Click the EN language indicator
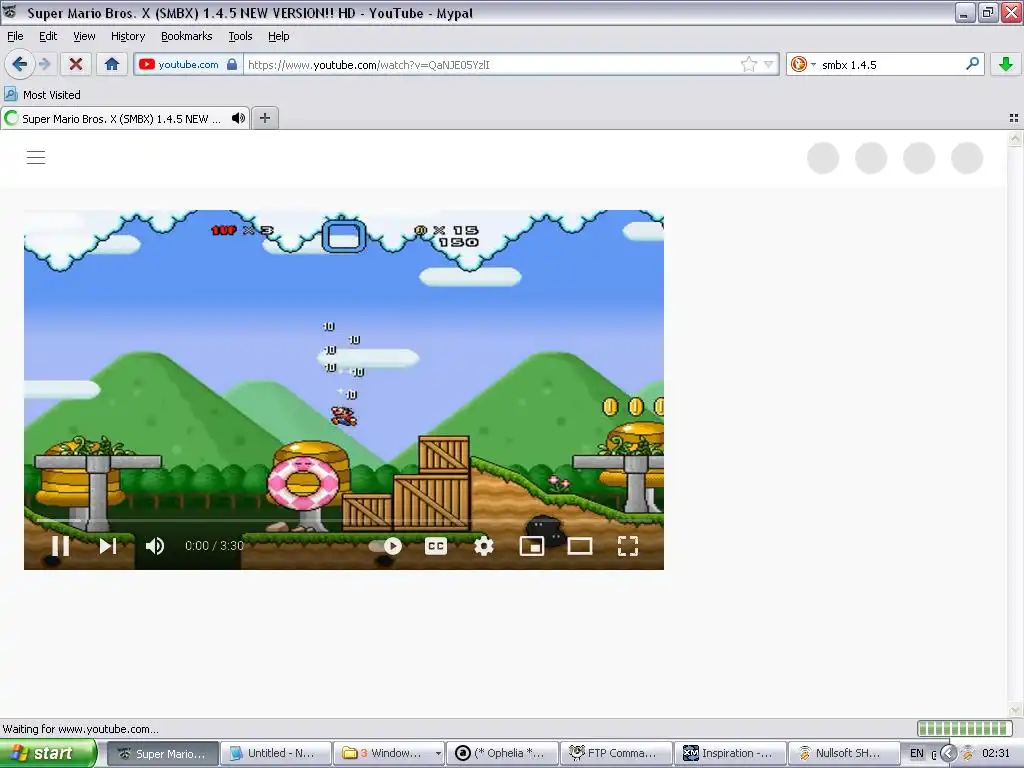 click(917, 753)
